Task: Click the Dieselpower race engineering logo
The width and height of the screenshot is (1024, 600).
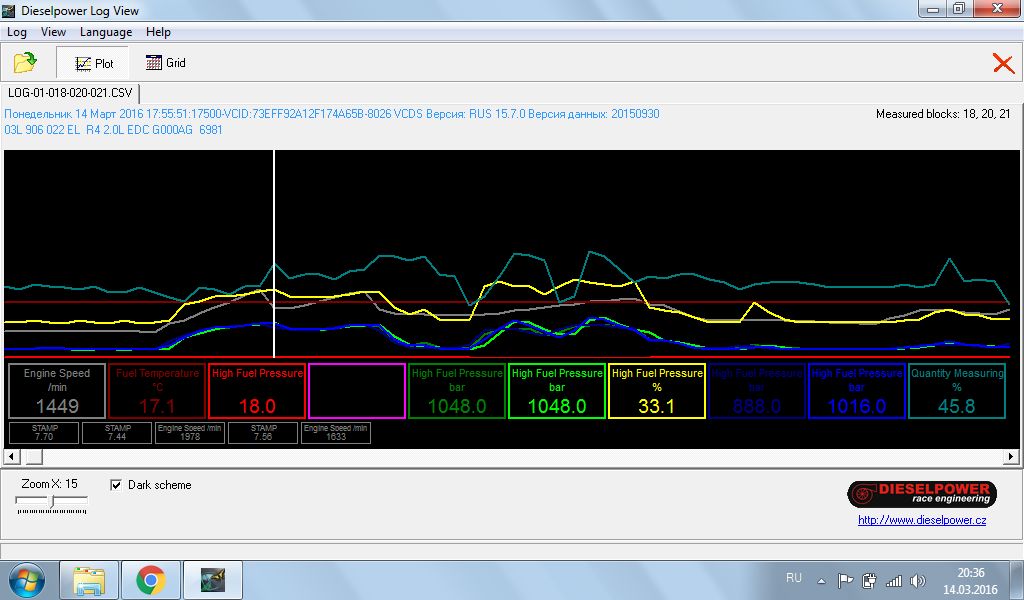Action: (920, 494)
